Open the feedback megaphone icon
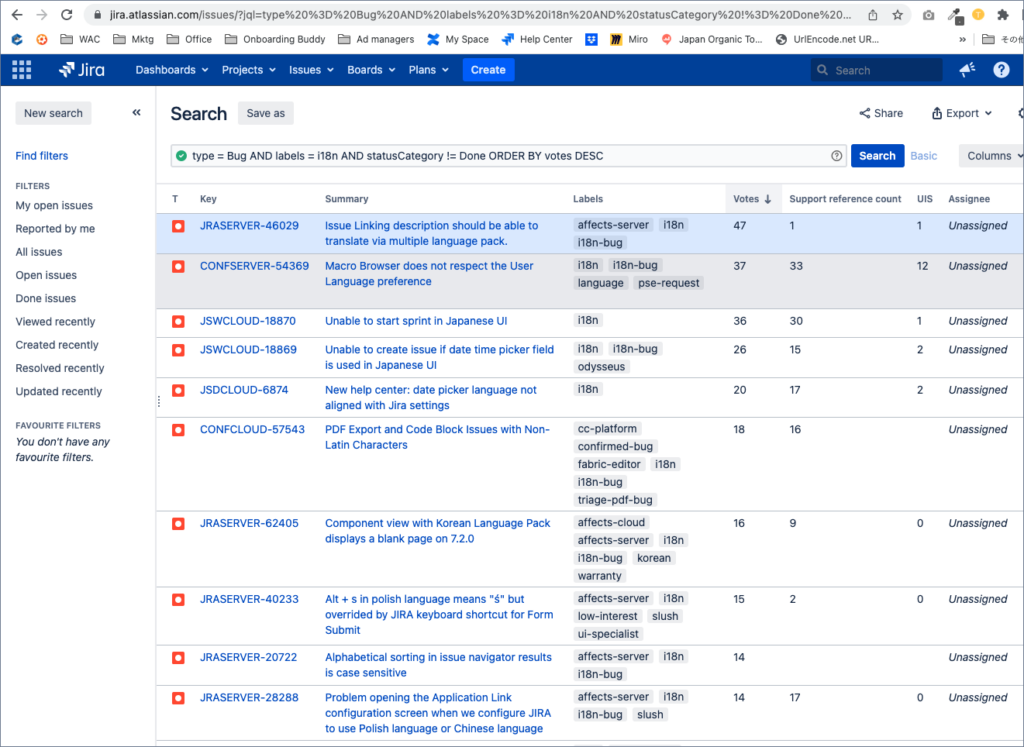Screen dimensions: 1024x747 point(967,70)
